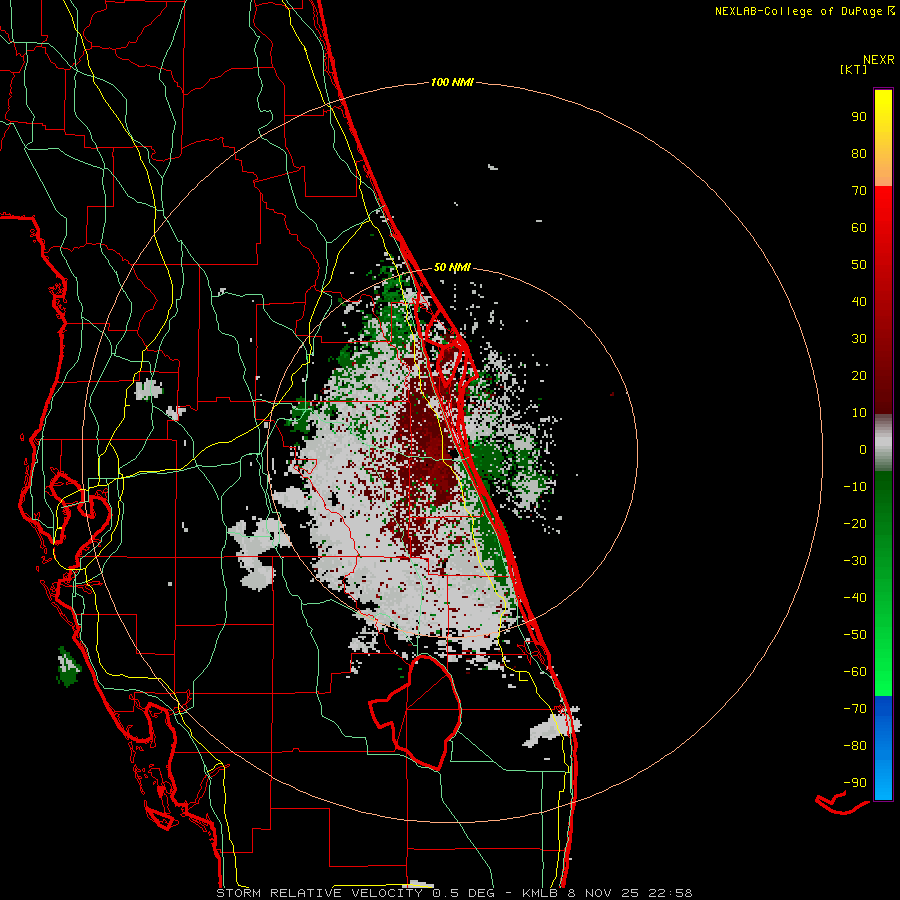Image resolution: width=900 pixels, height=900 pixels.
Task: Click the positive 40 scale value
Action: (859, 301)
